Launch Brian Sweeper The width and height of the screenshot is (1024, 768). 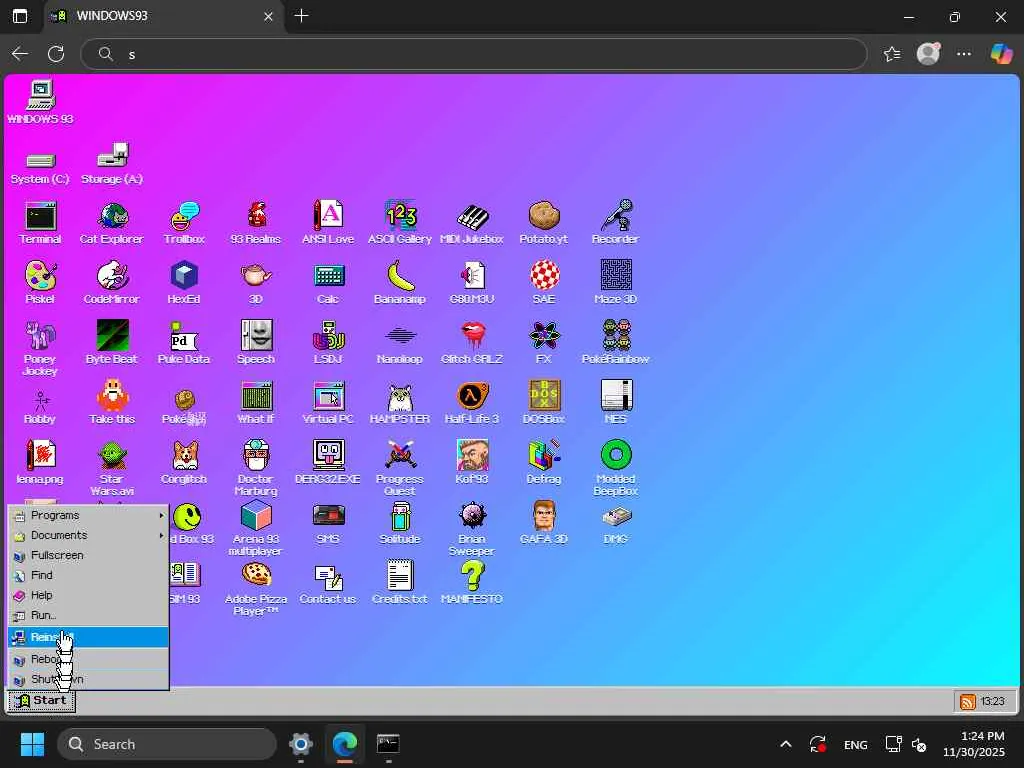tap(472, 528)
